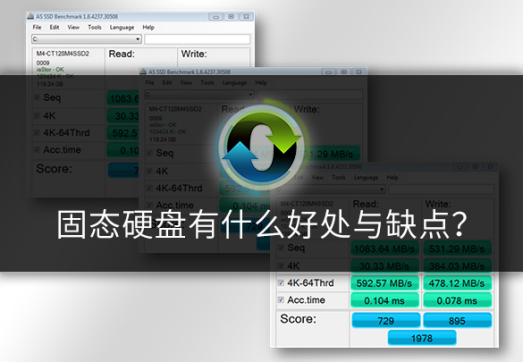Click Score: label in front window
Image resolution: width=523 pixels, height=362 pixels.
pos(298,319)
